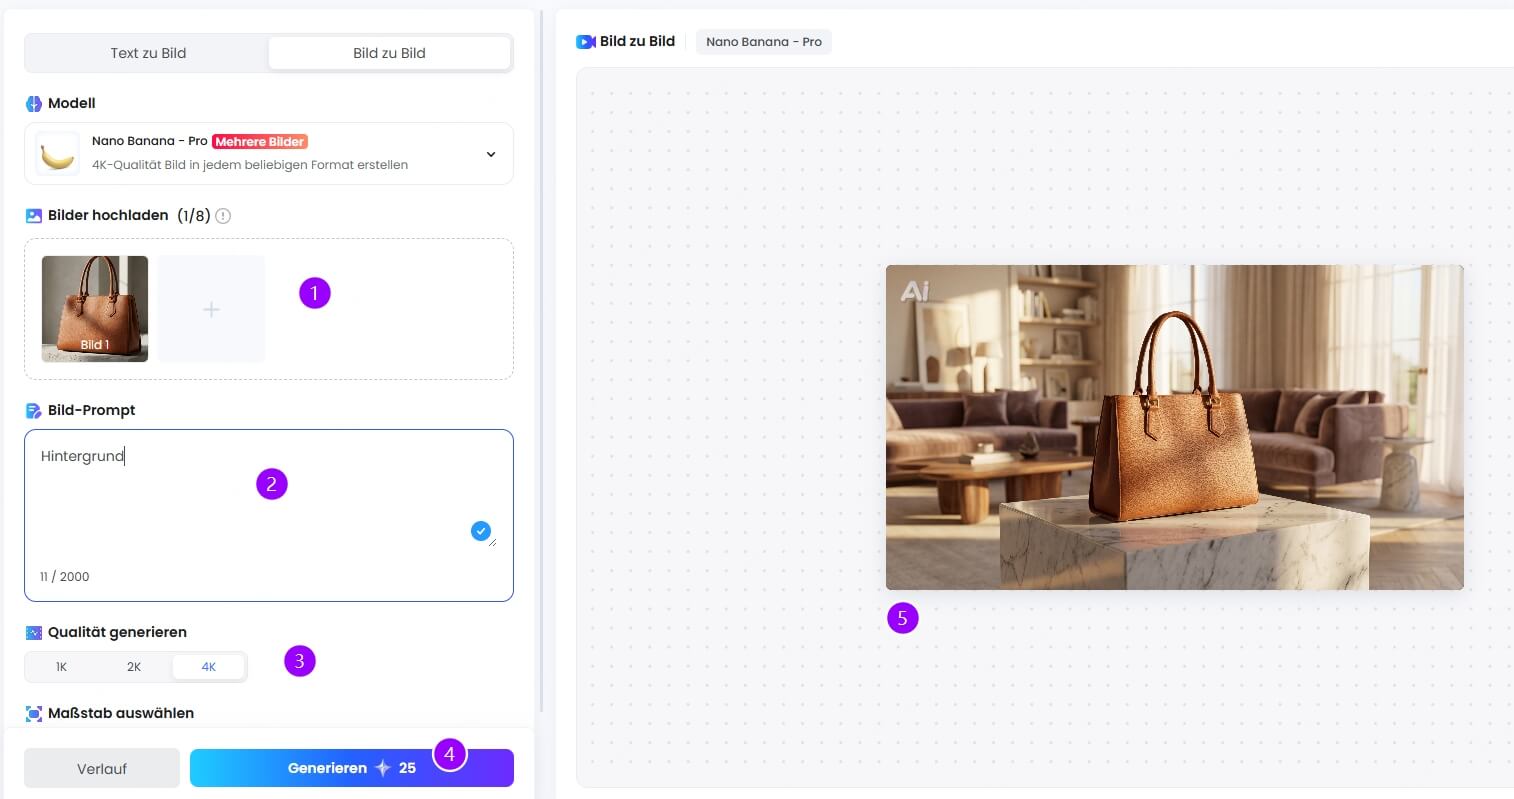The image size is (1514, 799).
Task: Select 2K quality option
Action: point(134,667)
